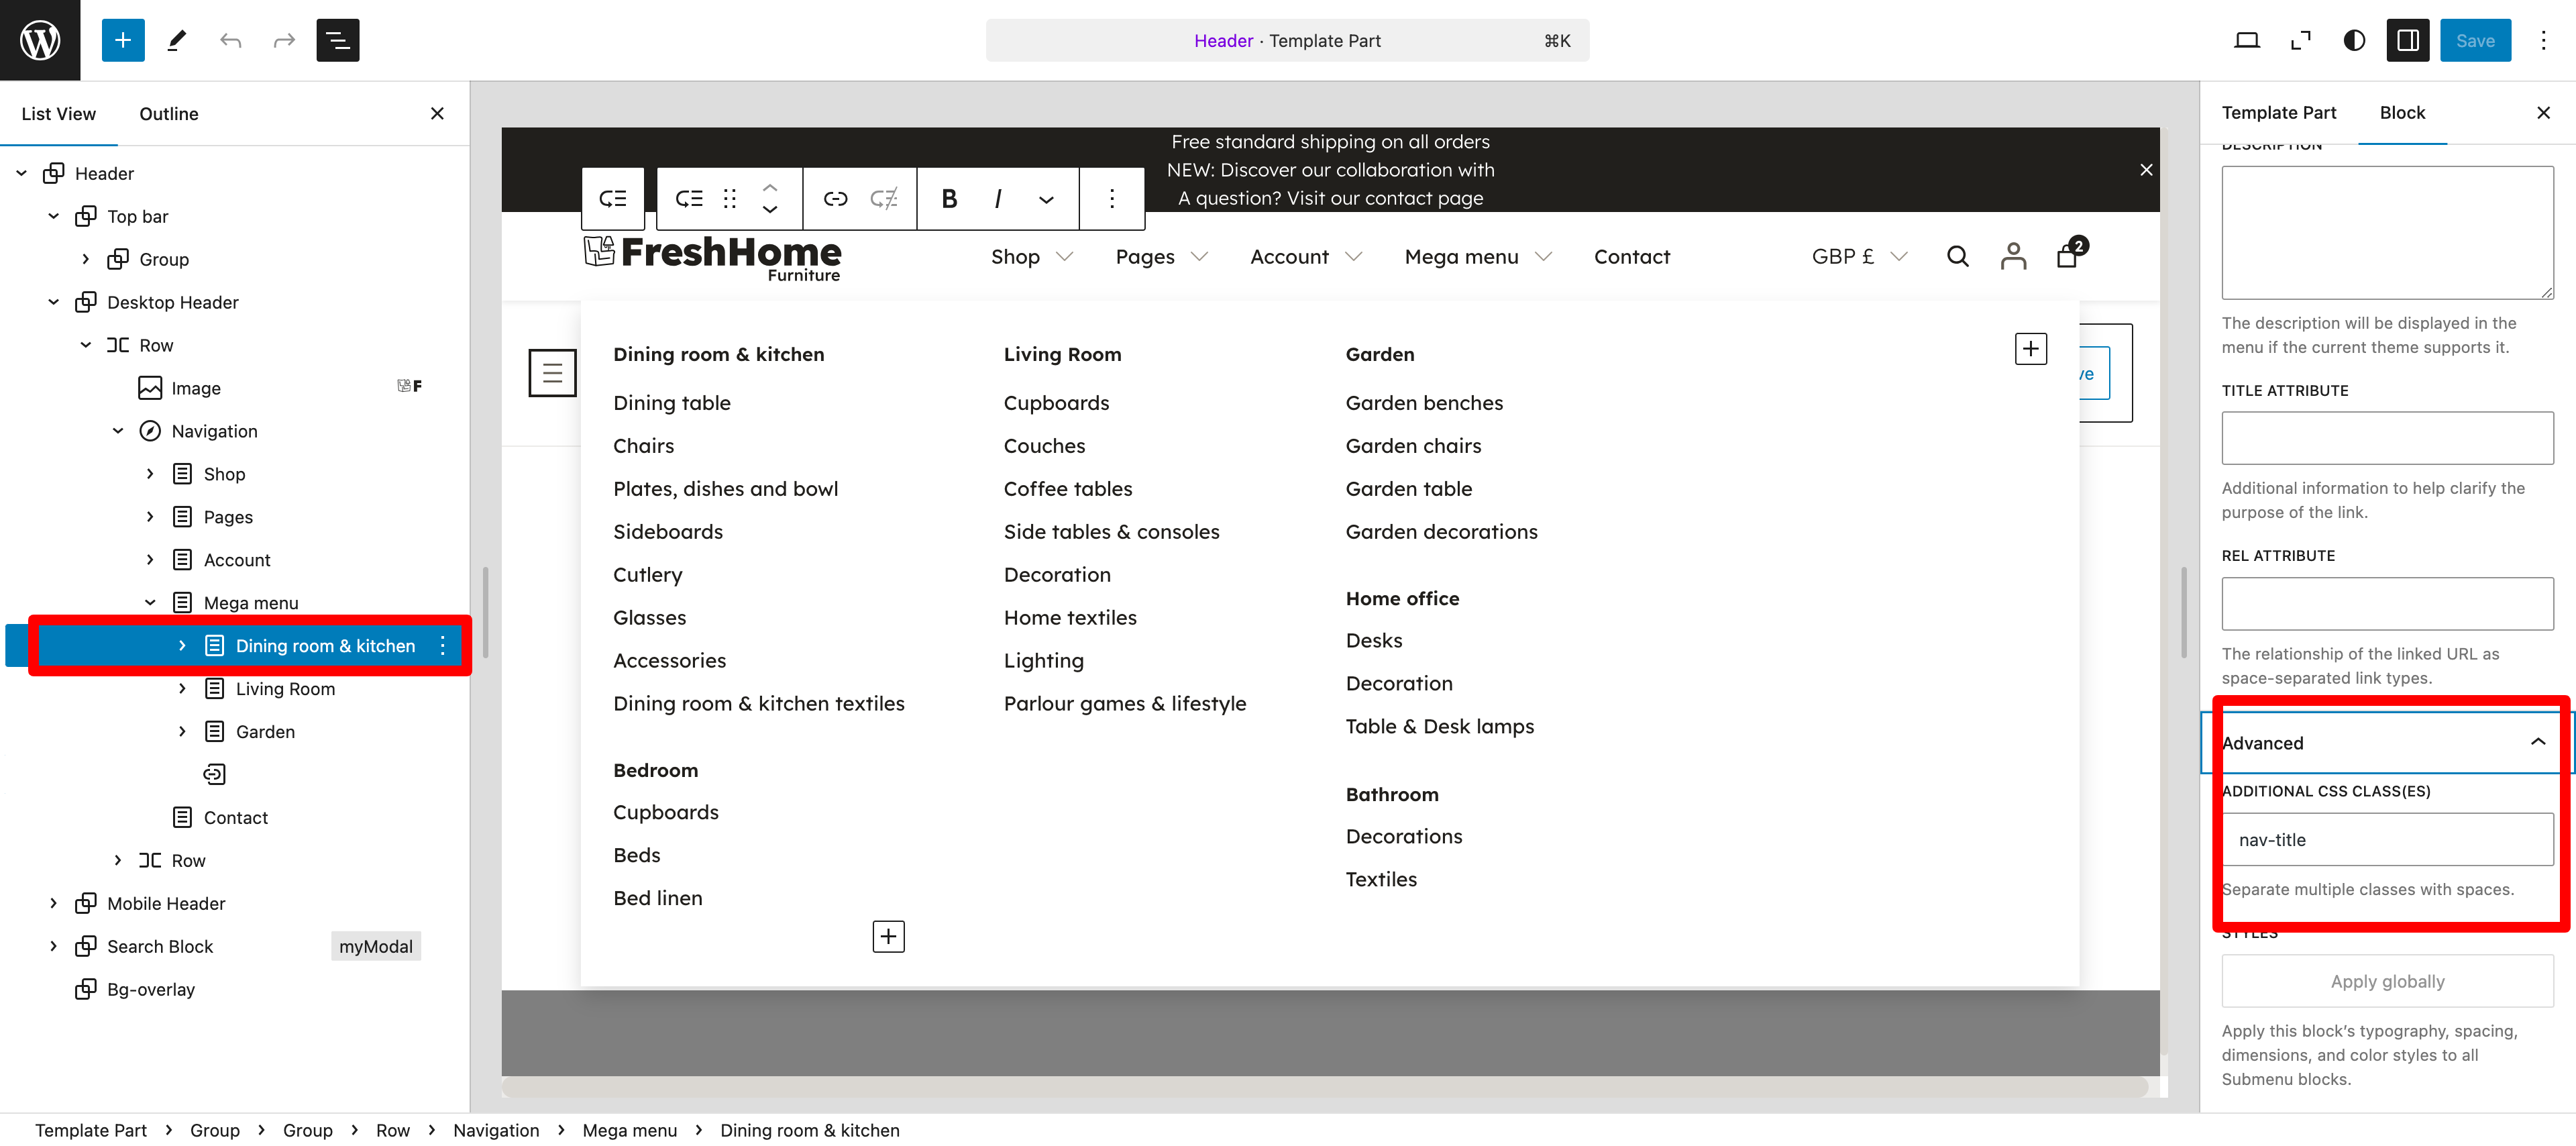Switch to the List View tab
Screen dimensions: 2576x1146
(59, 114)
